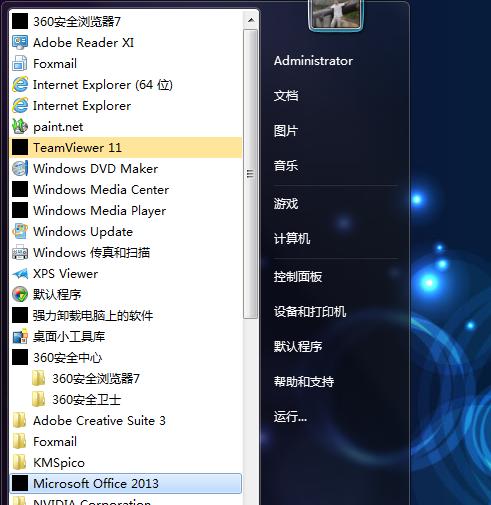
Task: Click the 32-bit Internet Explorer icon
Action: click(x=20, y=106)
